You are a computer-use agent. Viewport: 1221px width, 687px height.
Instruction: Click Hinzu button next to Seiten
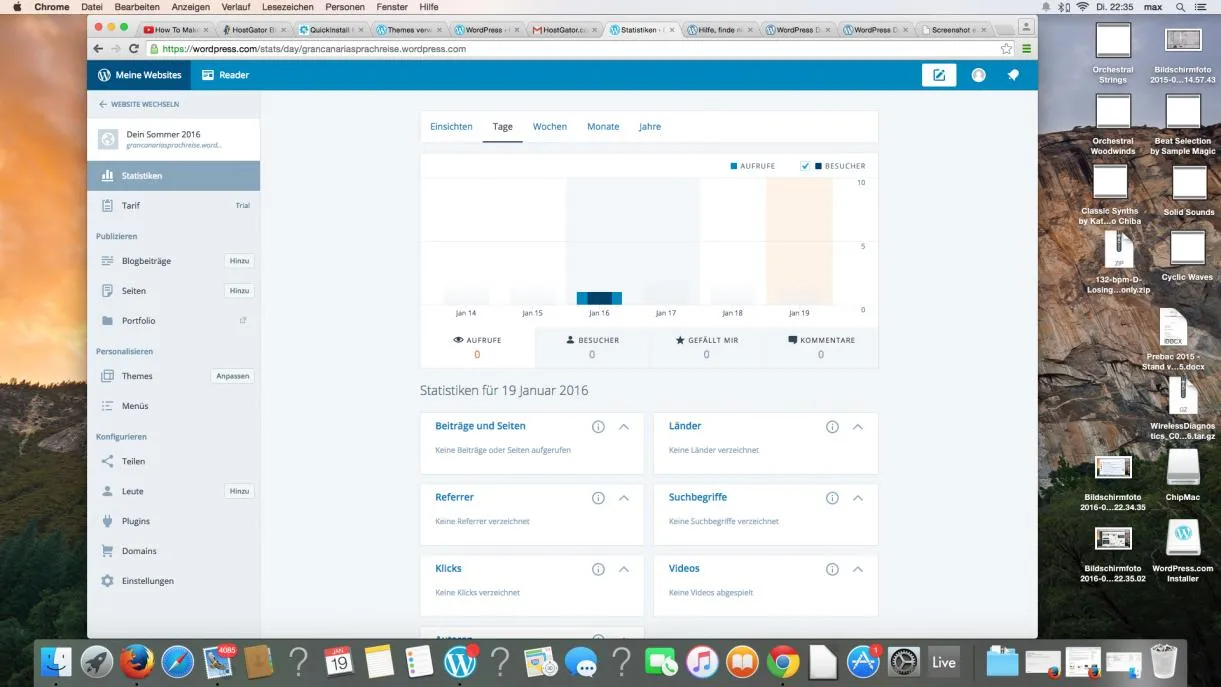239,291
